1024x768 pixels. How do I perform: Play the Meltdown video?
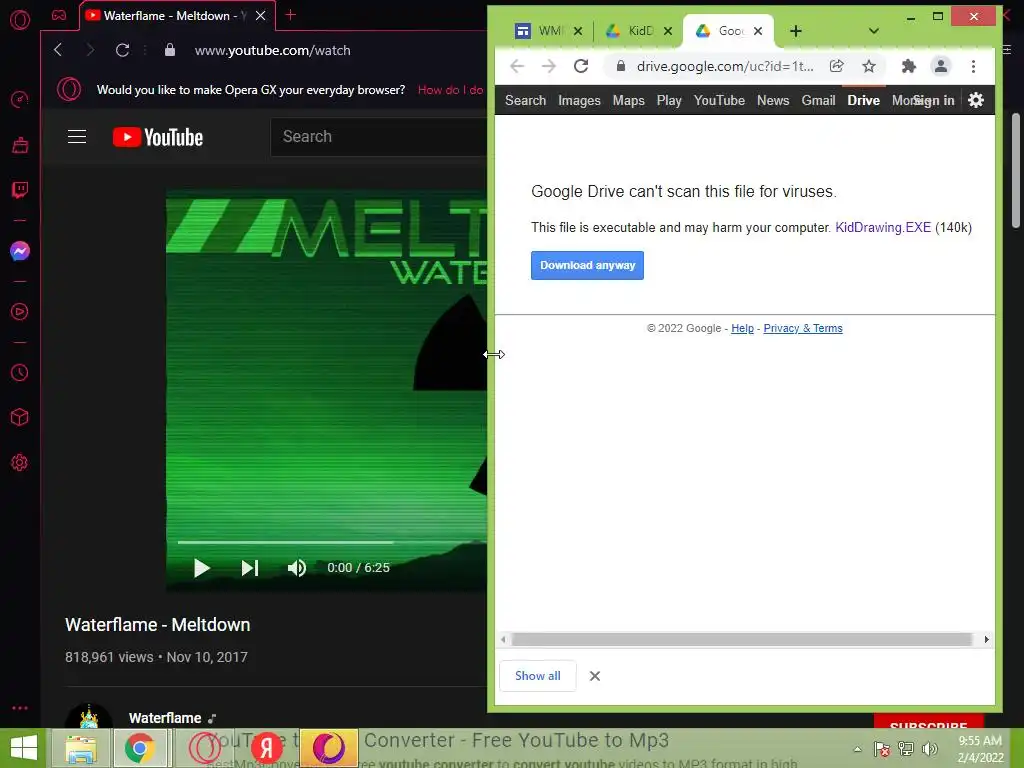coord(201,568)
